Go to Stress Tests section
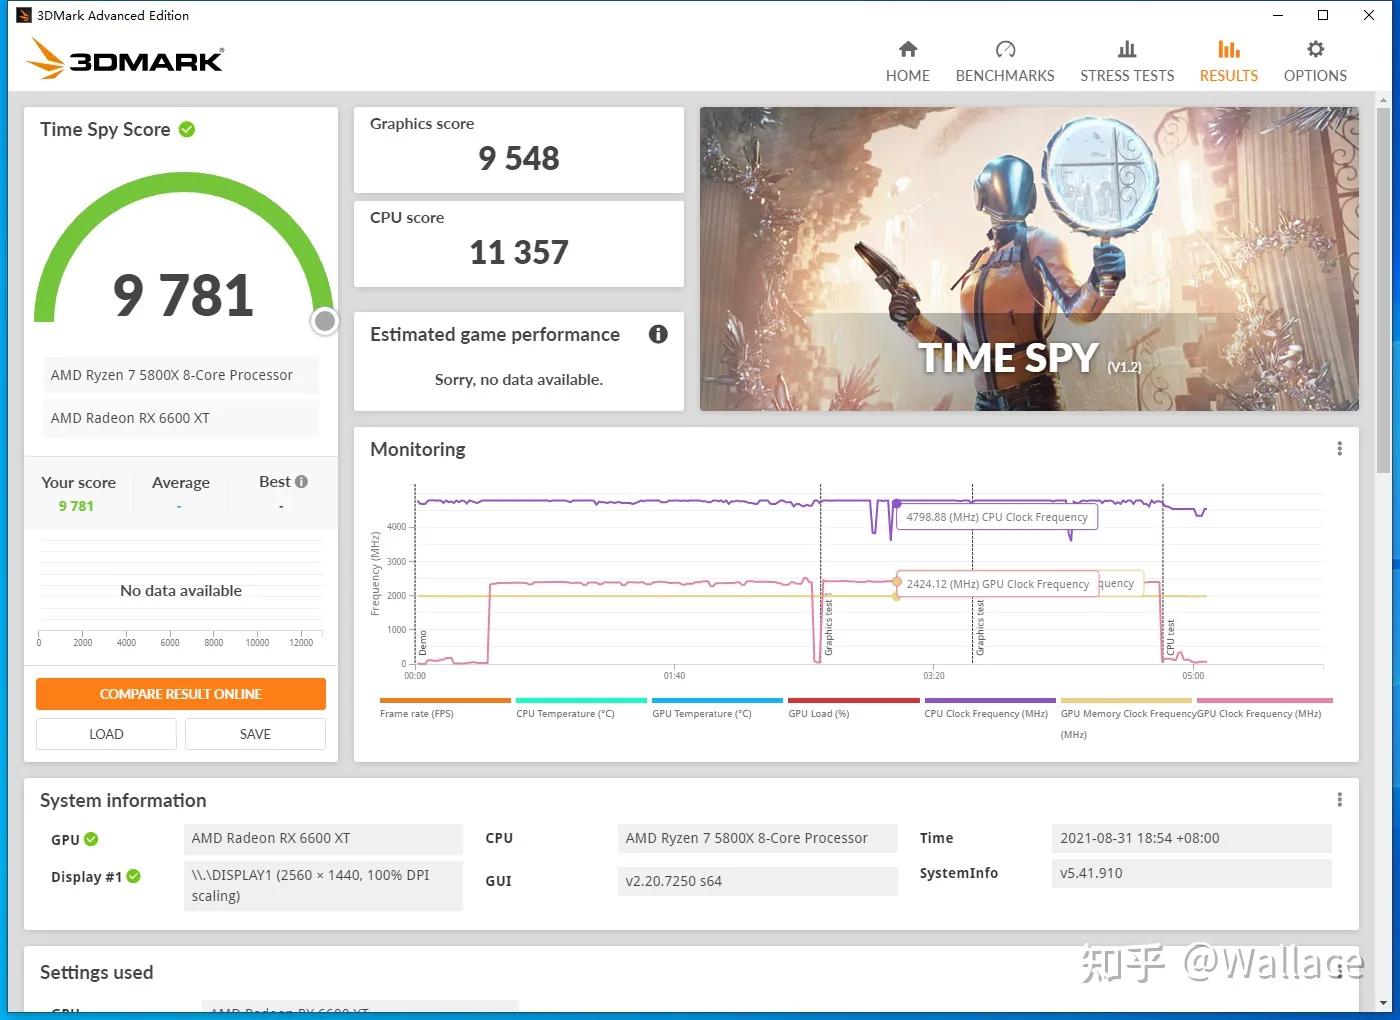Image resolution: width=1400 pixels, height=1020 pixels. pos(1126,62)
